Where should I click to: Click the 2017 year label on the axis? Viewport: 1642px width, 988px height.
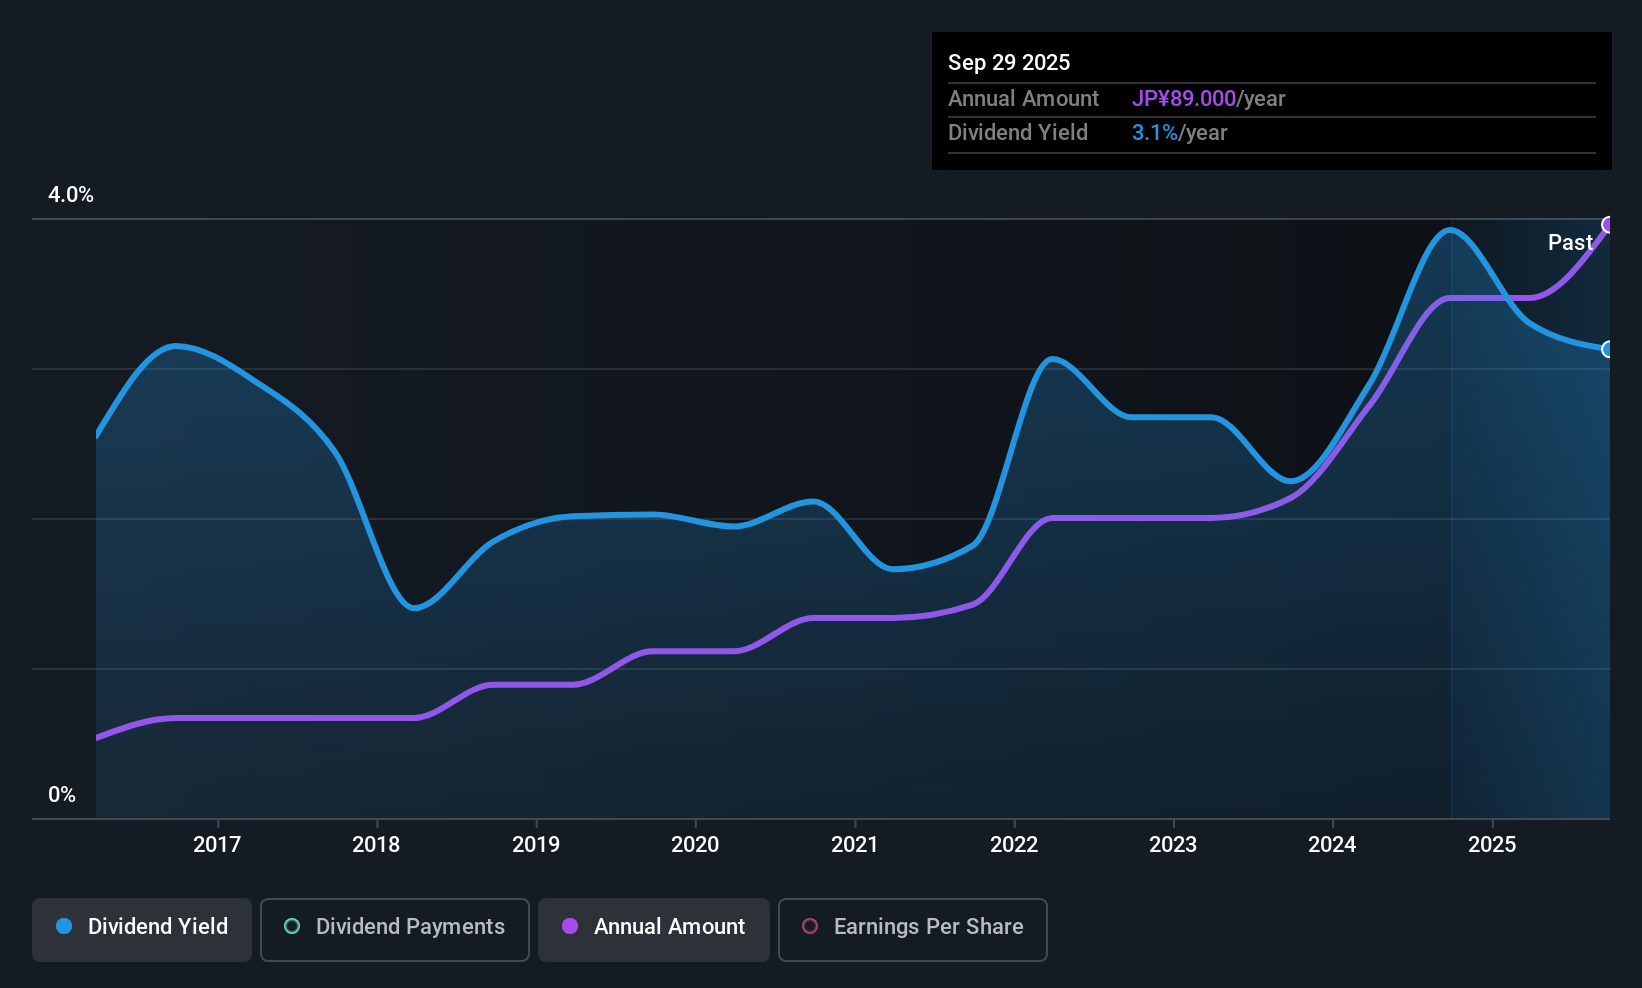[x=217, y=845]
